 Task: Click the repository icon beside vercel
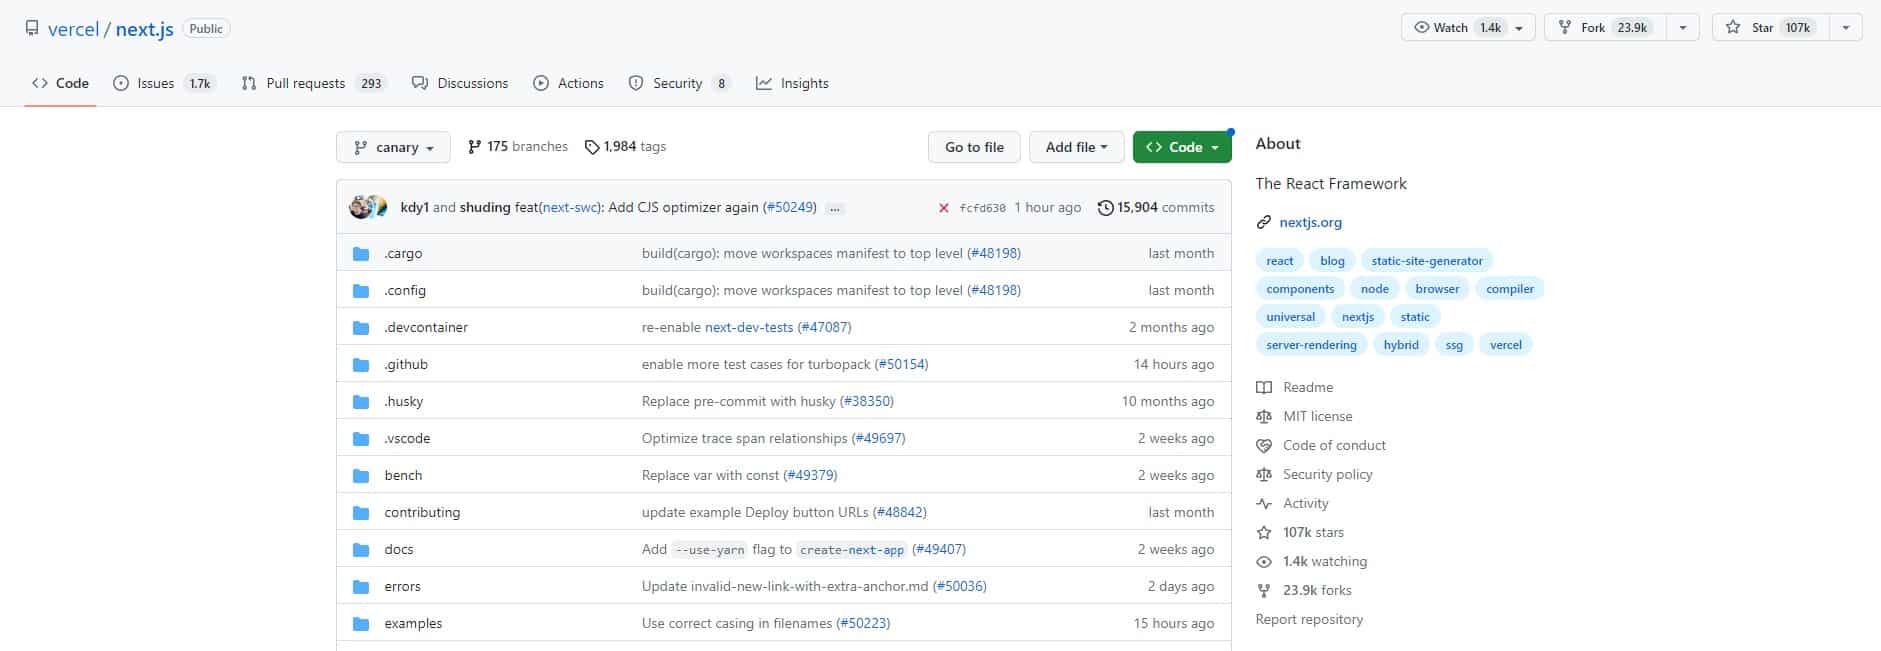(33, 29)
